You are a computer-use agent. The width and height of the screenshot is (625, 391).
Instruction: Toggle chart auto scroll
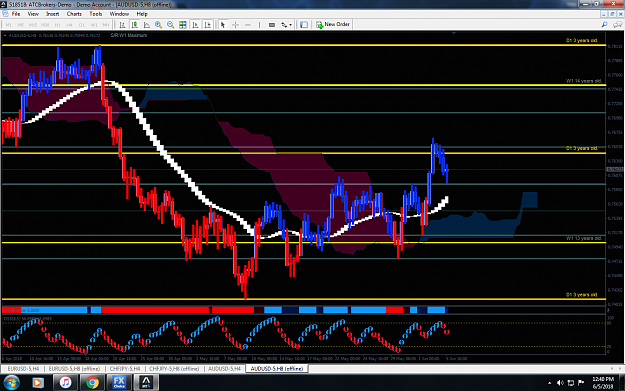coord(195,25)
